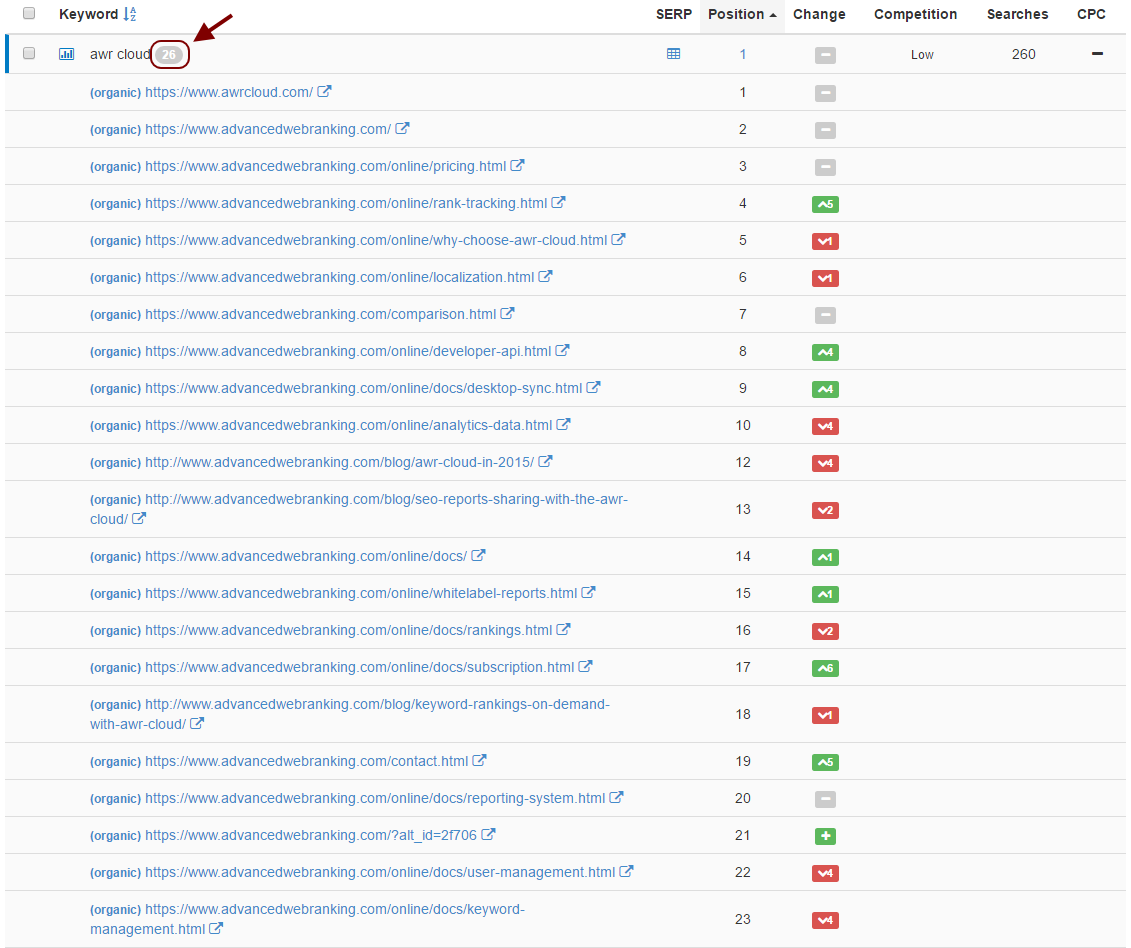
Task: Open external link icon for docs/rankings.html
Action: (x=563, y=630)
